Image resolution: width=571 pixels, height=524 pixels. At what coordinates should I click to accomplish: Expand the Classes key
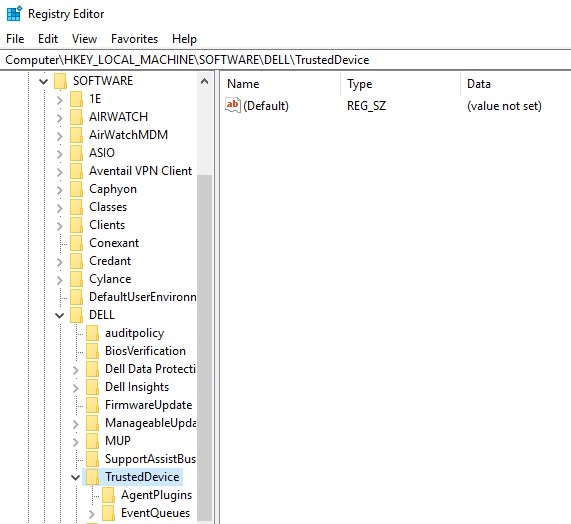(59, 208)
